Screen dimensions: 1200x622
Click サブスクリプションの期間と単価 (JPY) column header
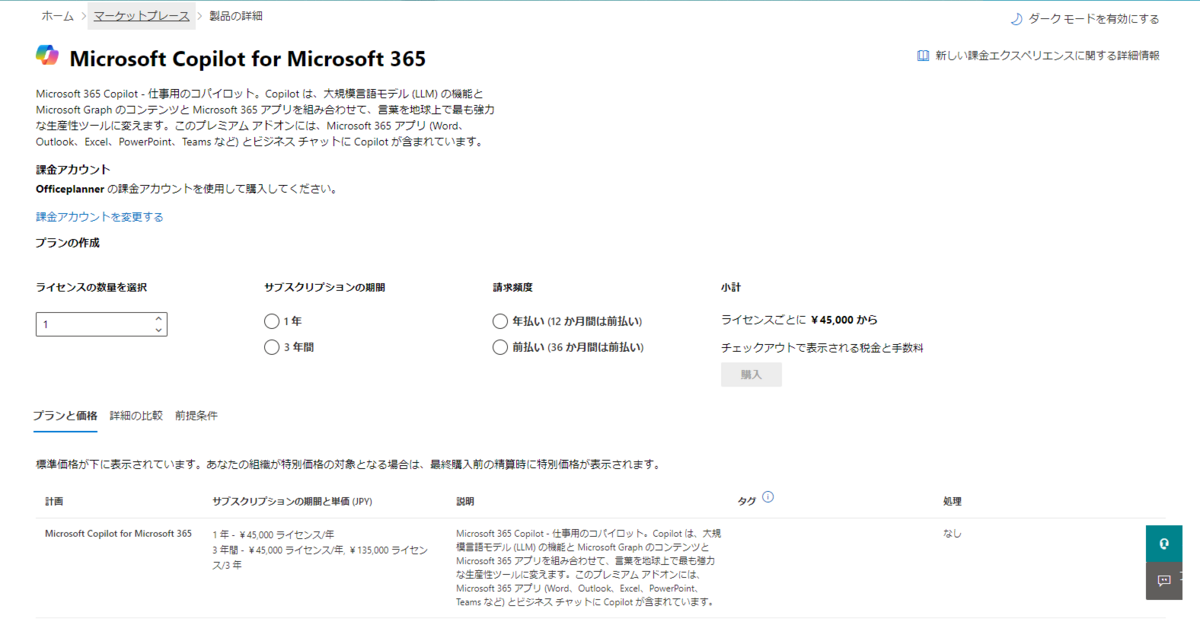(x=292, y=501)
